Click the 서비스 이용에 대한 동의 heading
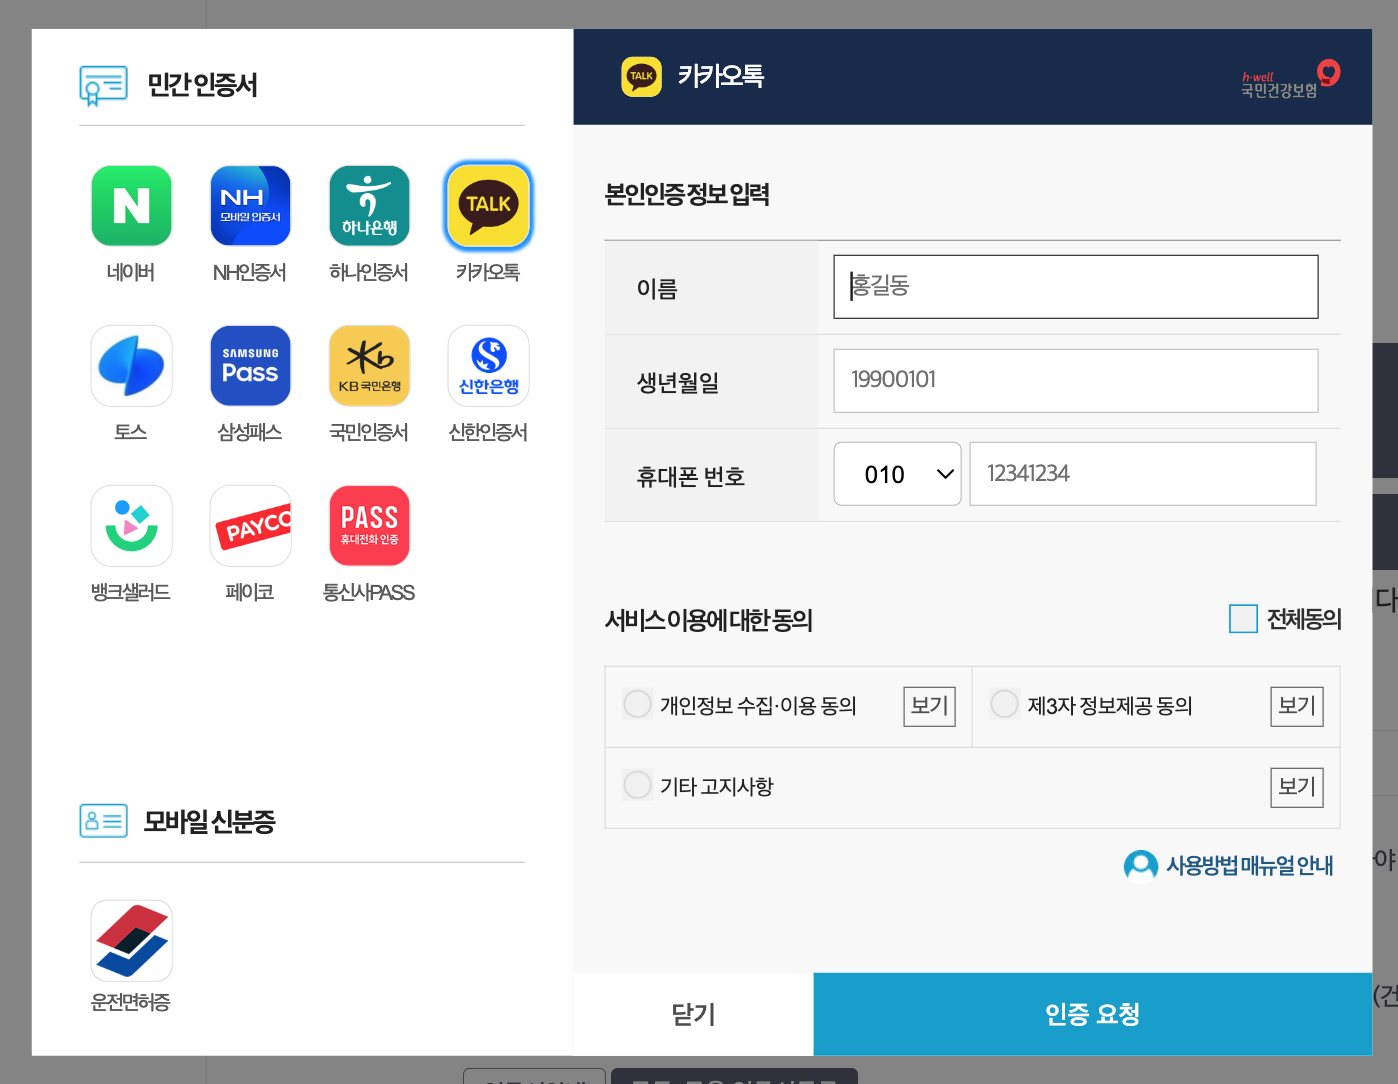Viewport: 1398px width, 1084px height. pyautogui.click(x=709, y=620)
